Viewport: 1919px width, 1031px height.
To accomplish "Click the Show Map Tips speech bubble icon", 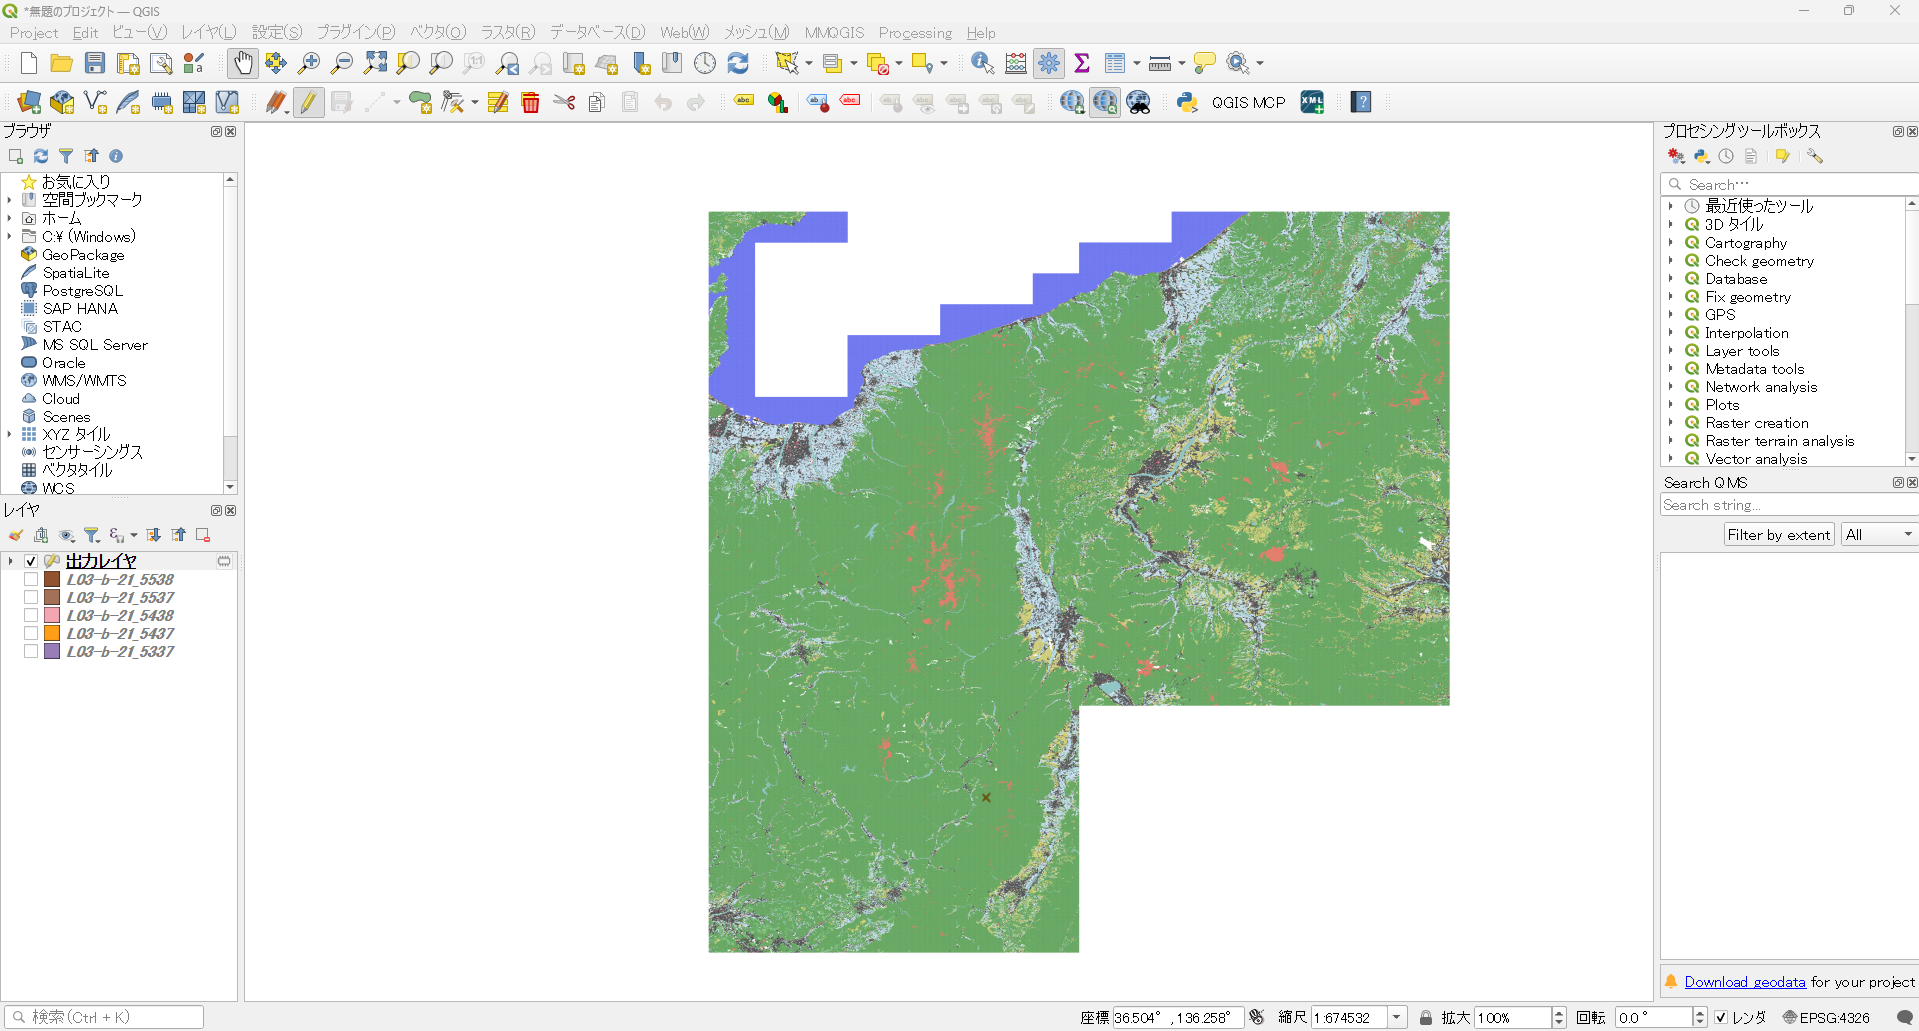I will 1205,63.
